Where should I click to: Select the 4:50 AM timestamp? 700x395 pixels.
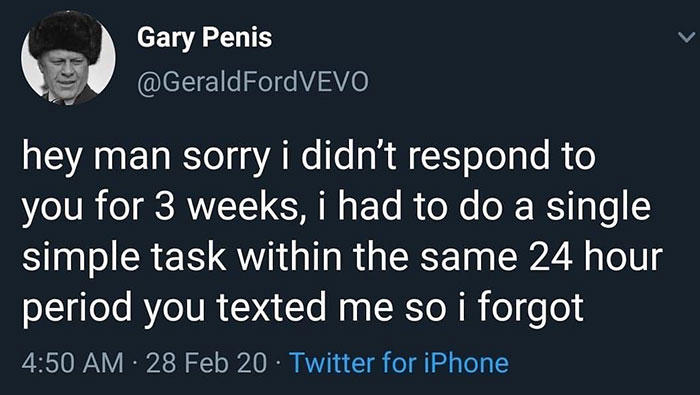pos(73,363)
